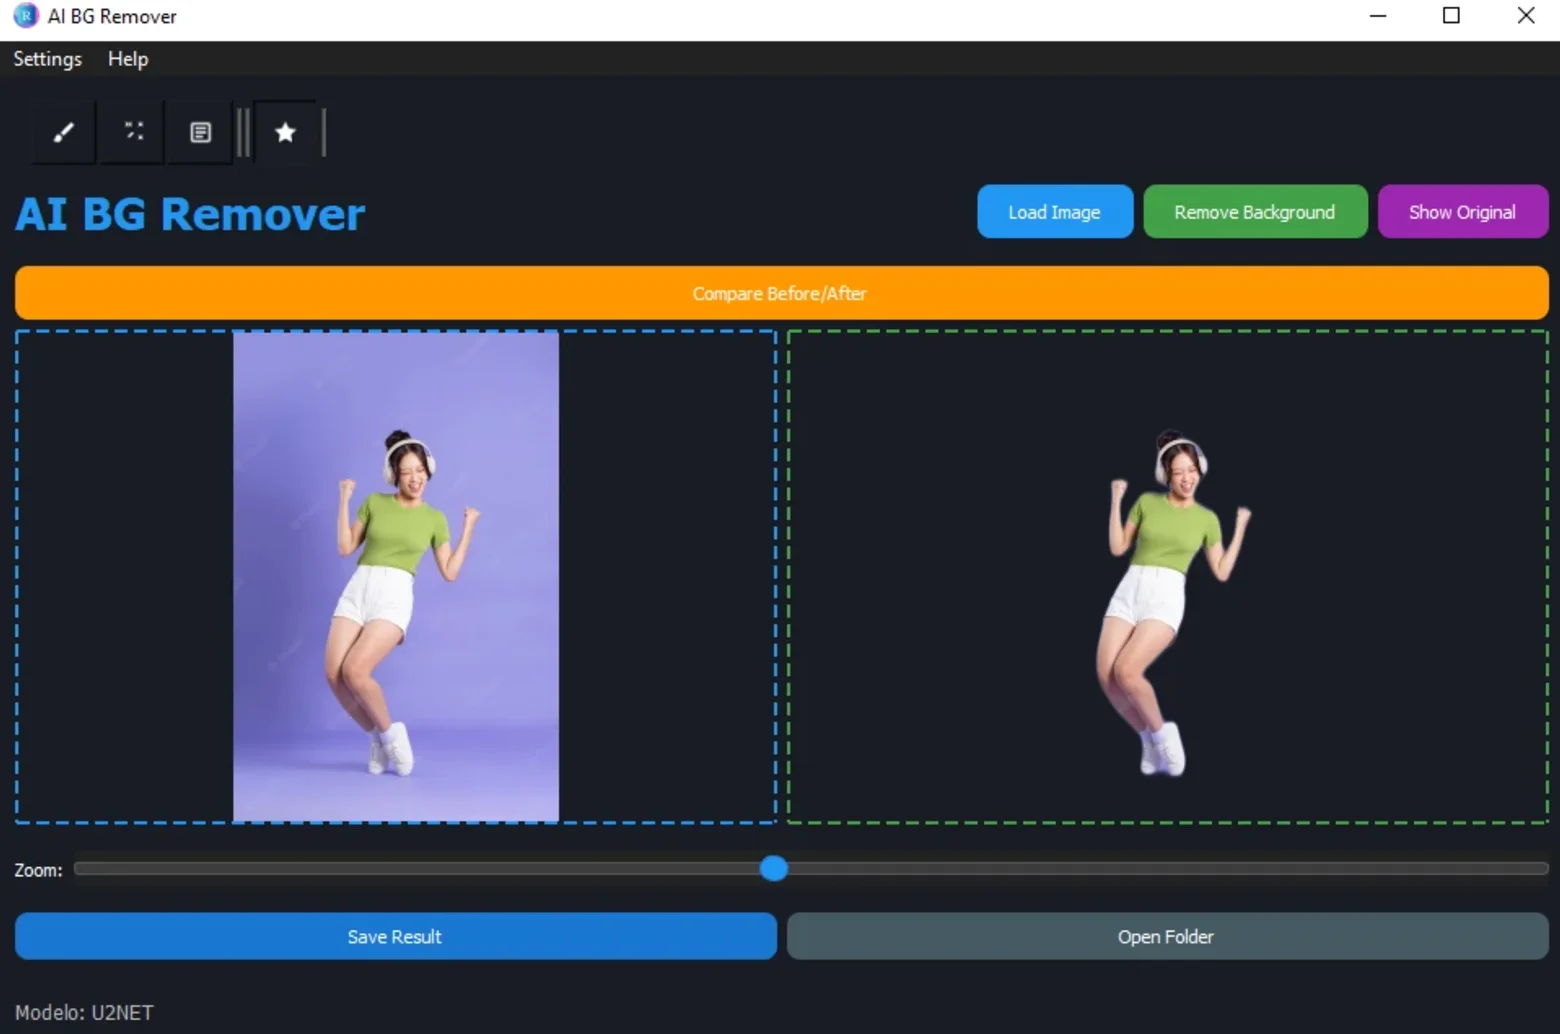Start processing with Remove Background button
The image size is (1560, 1034).
[x=1254, y=212]
